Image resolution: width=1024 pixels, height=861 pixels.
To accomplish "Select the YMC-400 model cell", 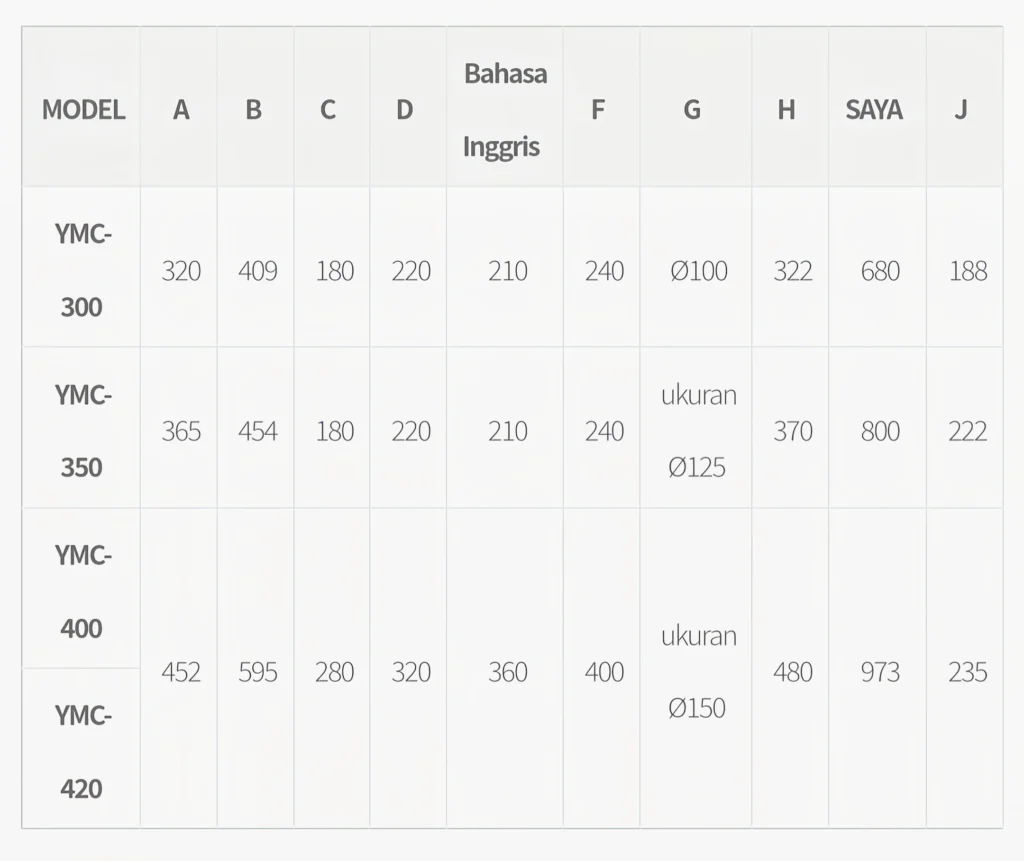I will pos(82,591).
